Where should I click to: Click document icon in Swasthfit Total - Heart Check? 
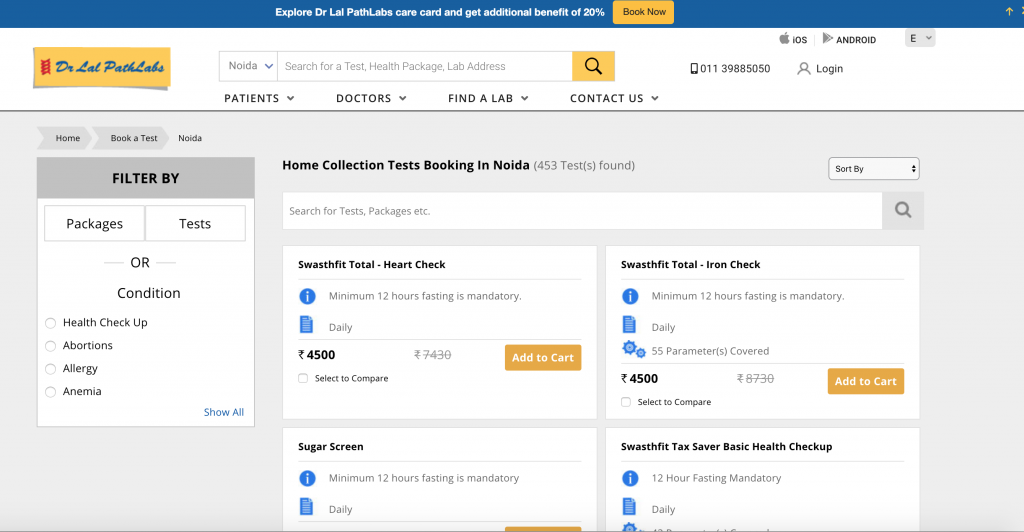pos(306,324)
